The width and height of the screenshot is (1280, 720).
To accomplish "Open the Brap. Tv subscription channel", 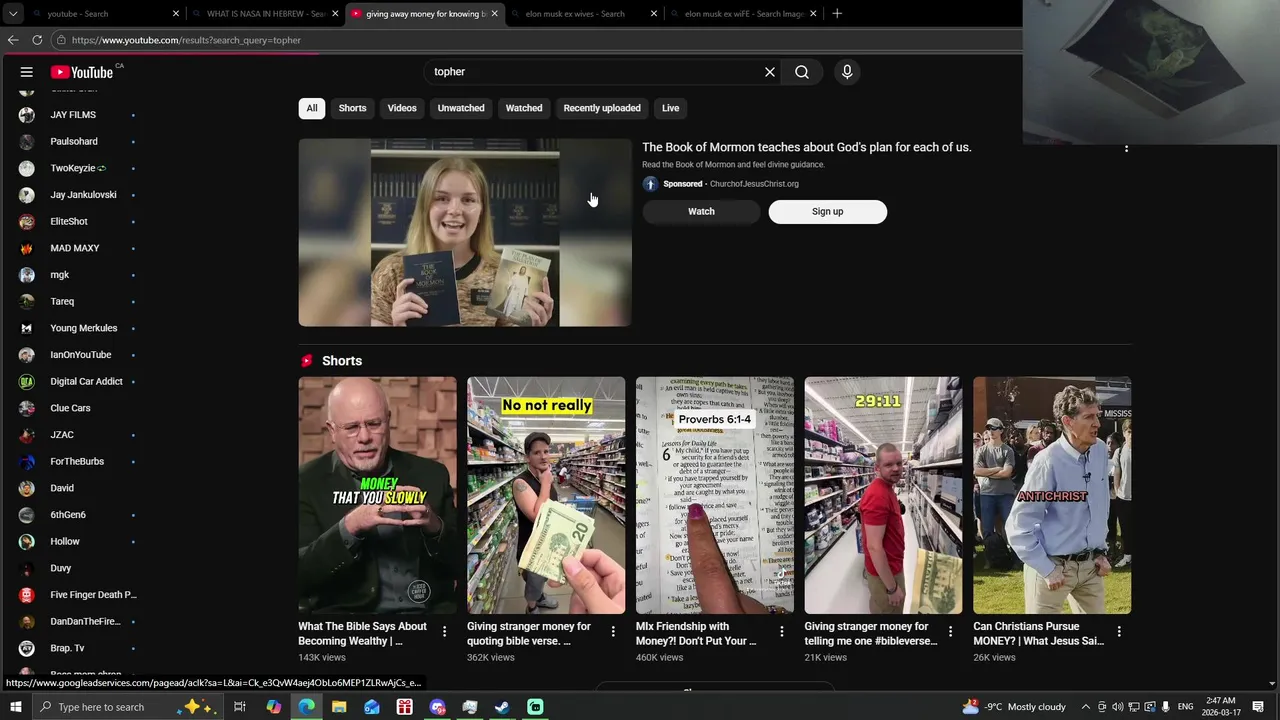I will point(67,648).
